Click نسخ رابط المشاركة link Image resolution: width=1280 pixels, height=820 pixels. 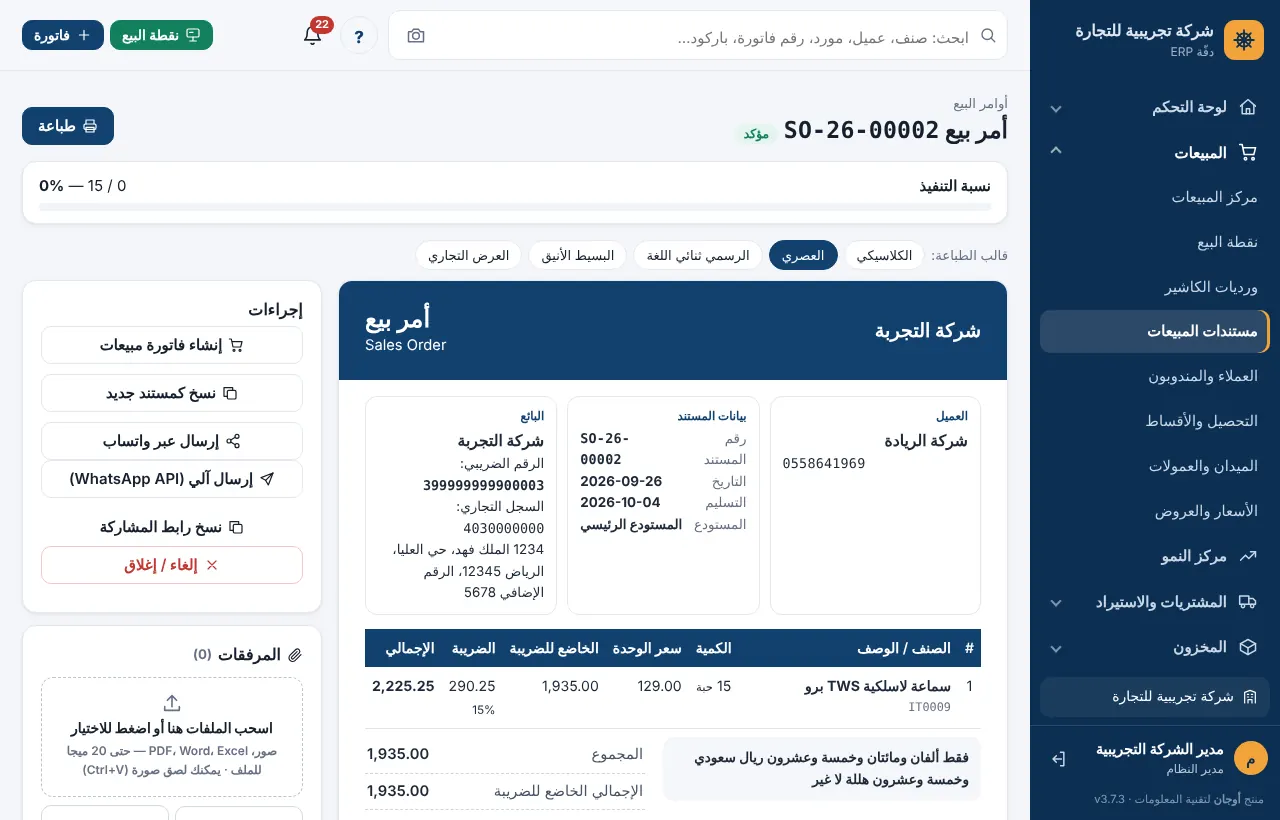[172, 527]
